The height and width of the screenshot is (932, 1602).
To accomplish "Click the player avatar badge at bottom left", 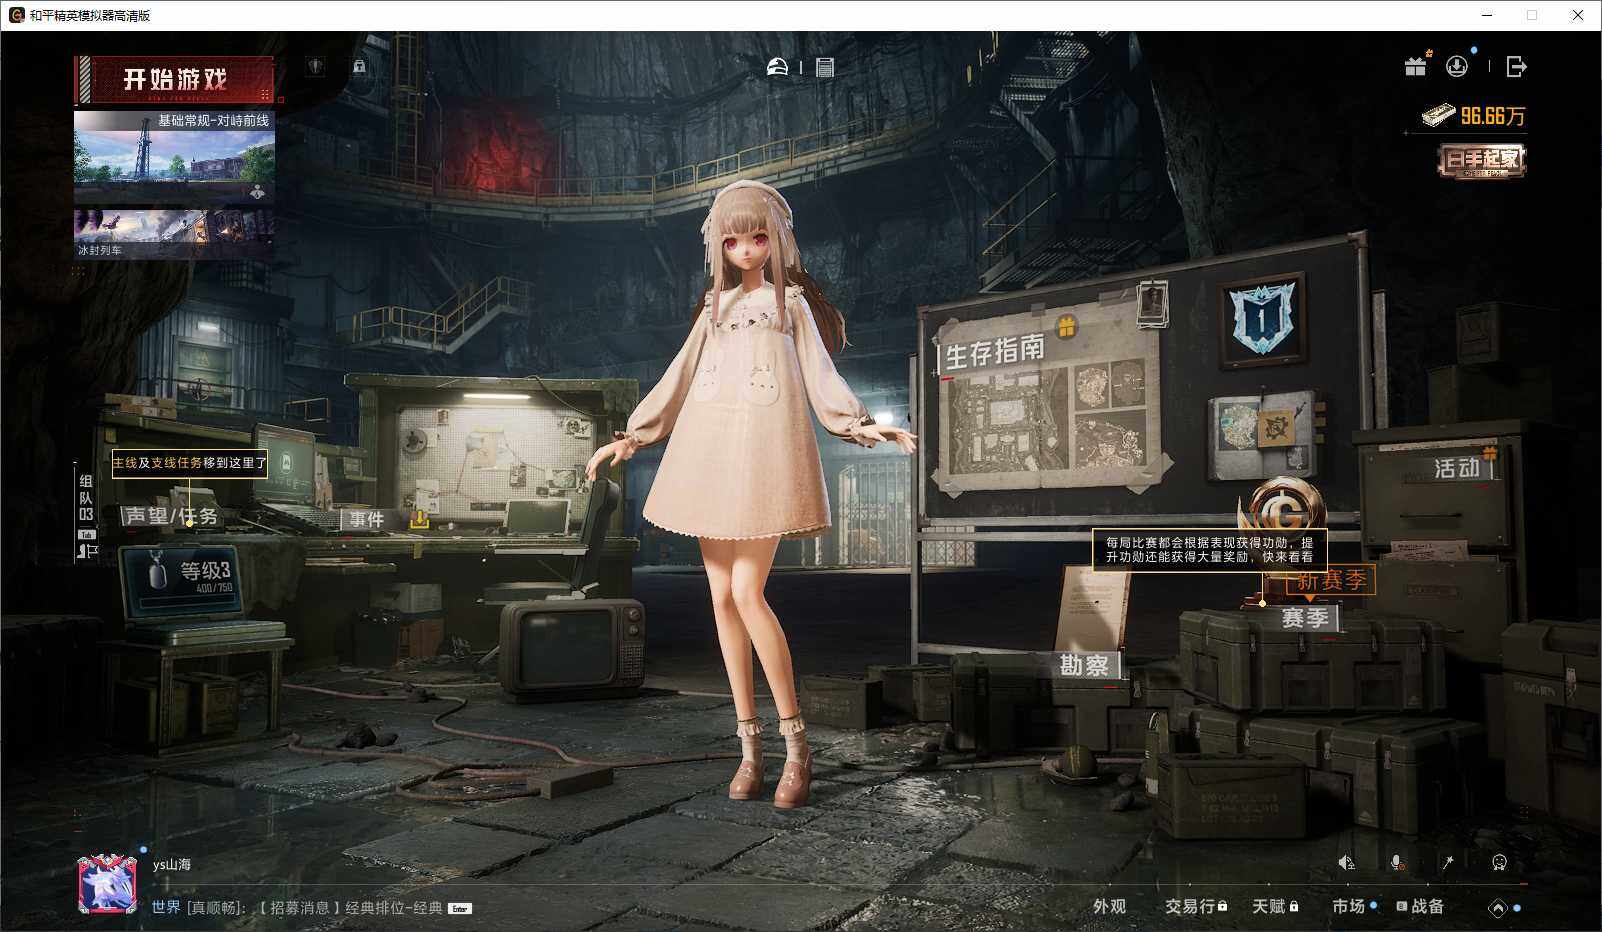I will [x=107, y=884].
